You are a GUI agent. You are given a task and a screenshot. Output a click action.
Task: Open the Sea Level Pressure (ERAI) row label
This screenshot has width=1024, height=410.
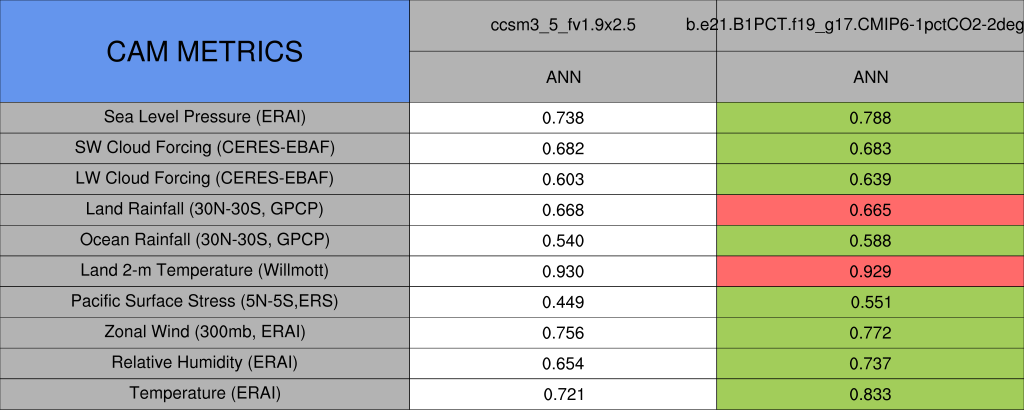point(204,117)
